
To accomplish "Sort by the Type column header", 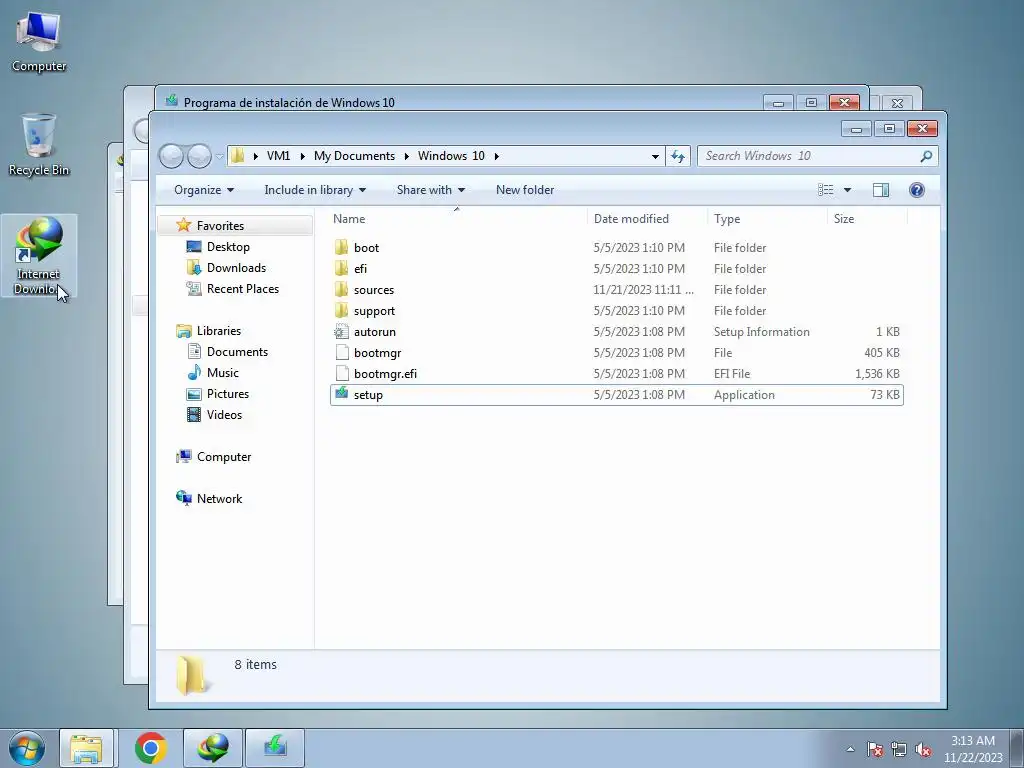I will pyautogui.click(x=767, y=219).
